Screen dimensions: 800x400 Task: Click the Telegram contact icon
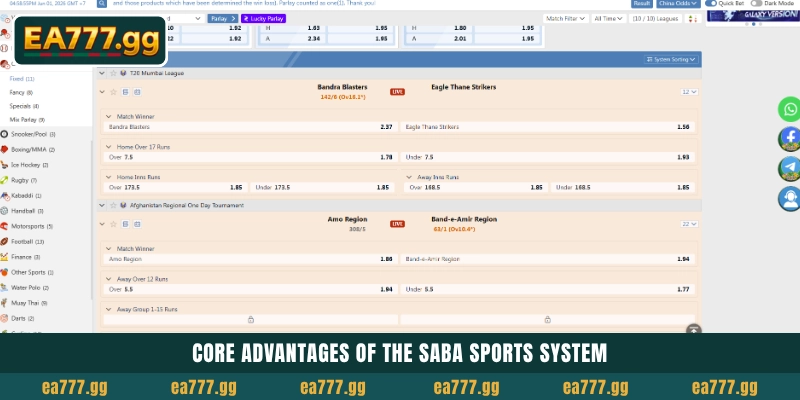pyautogui.click(x=790, y=169)
